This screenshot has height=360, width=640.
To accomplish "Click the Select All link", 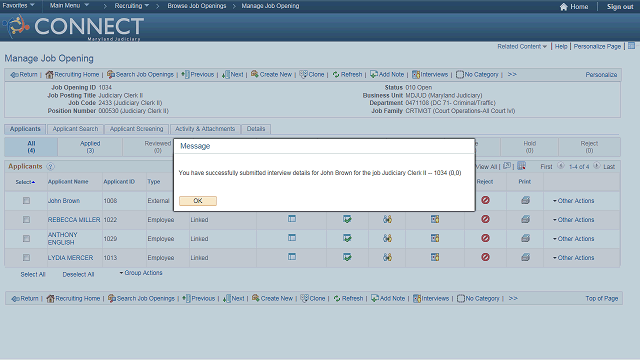I will coord(33,275).
